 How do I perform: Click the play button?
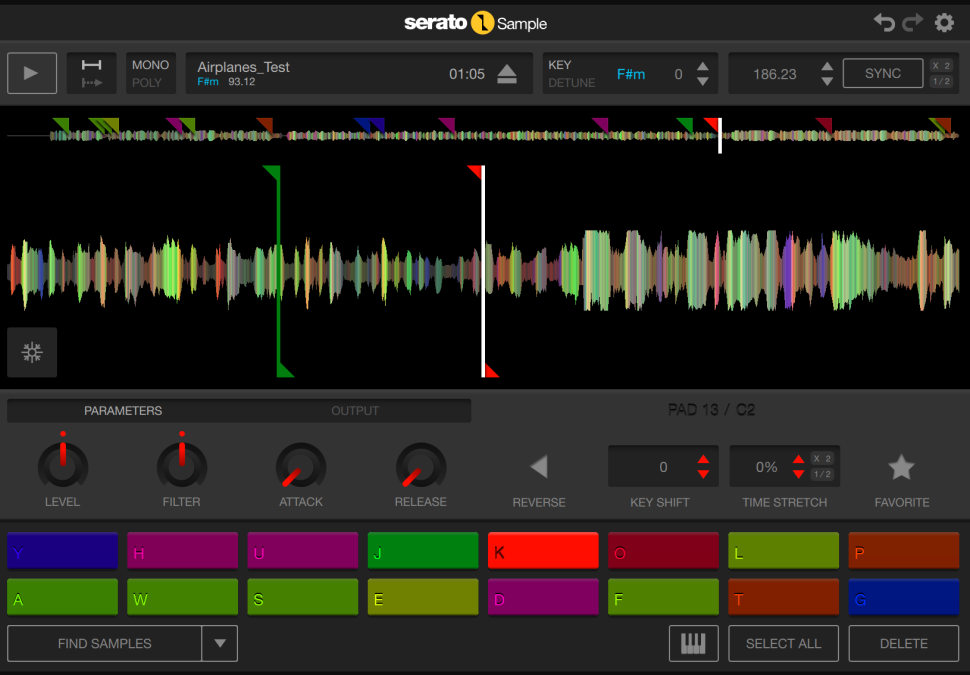click(x=31, y=73)
